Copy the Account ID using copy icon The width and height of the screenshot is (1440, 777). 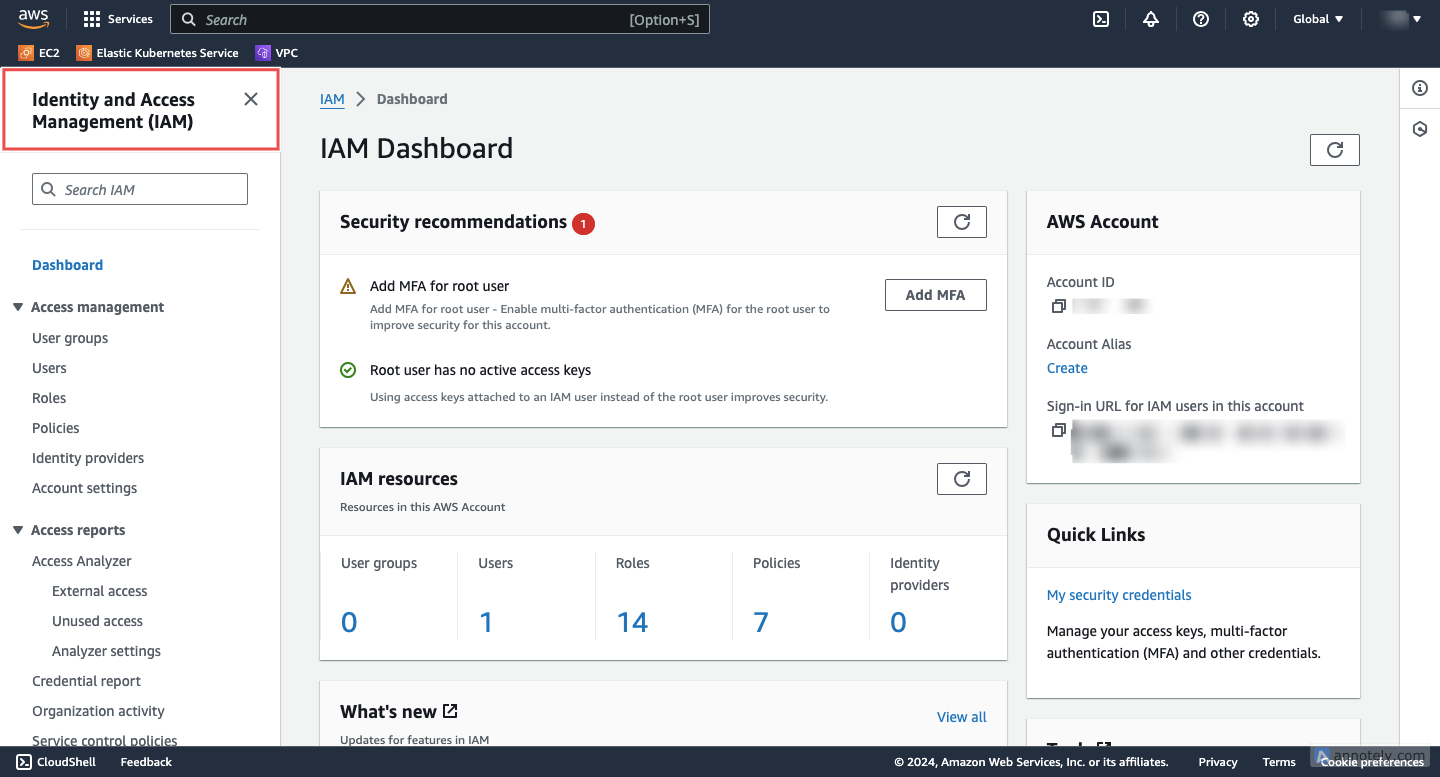pos(1058,306)
